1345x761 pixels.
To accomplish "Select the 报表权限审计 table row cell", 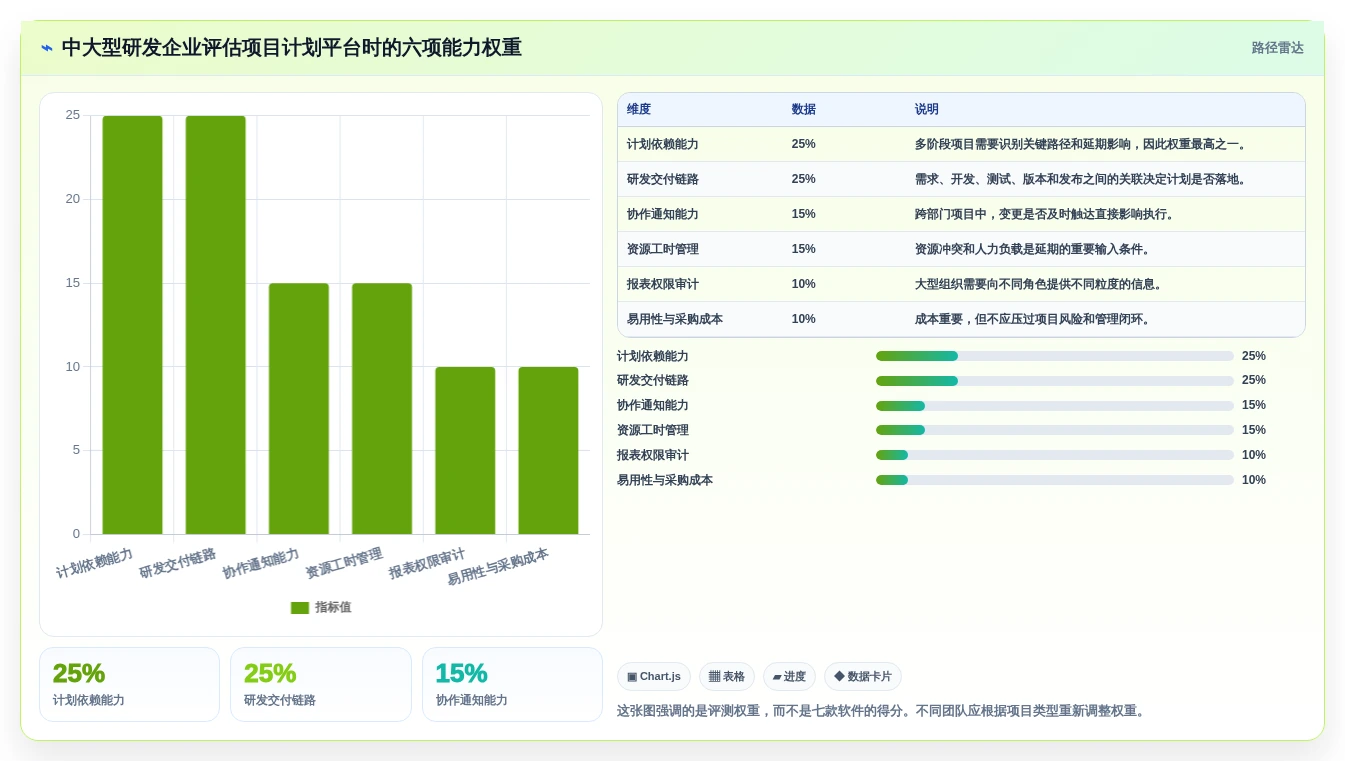I will [663, 284].
